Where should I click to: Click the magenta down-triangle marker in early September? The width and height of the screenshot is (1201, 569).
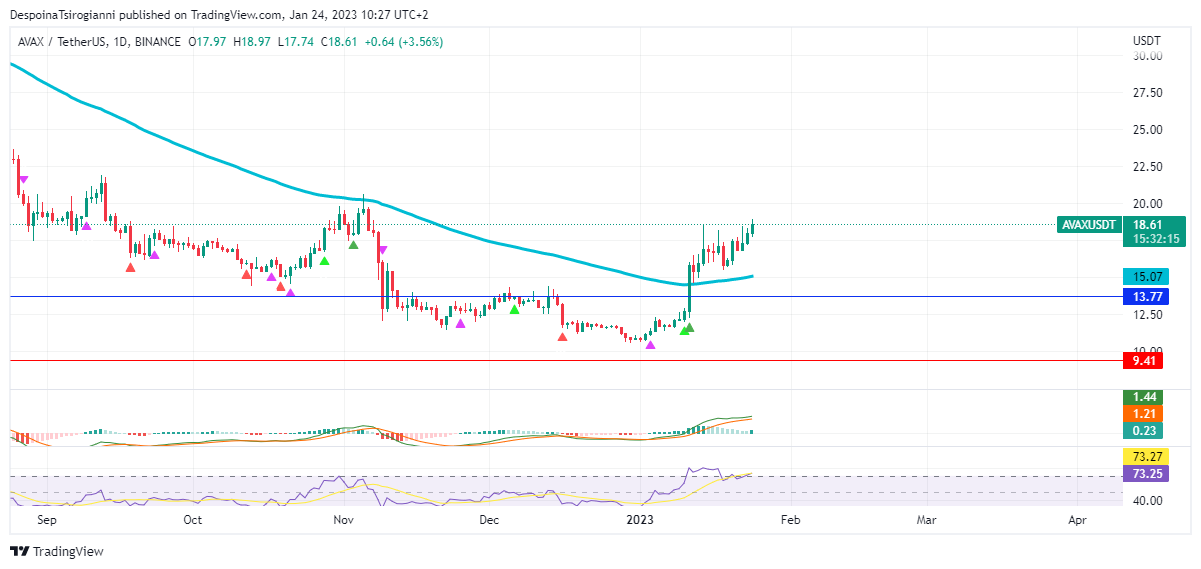[23, 180]
